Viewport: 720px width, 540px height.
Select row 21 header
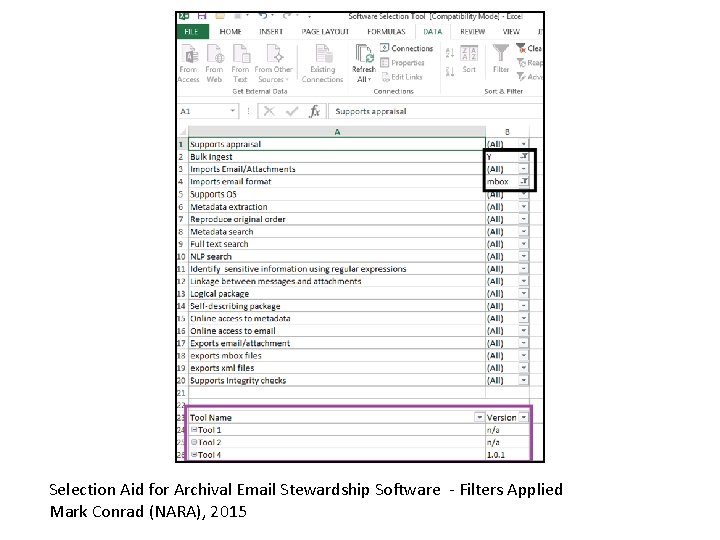click(x=182, y=393)
